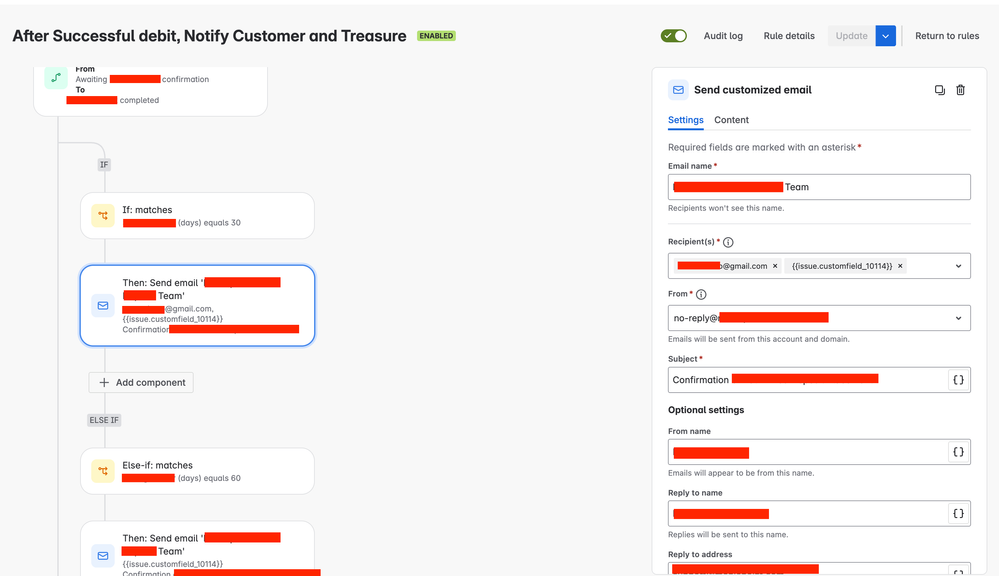Click the Email name input field
999x576 pixels.
point(819,187)
